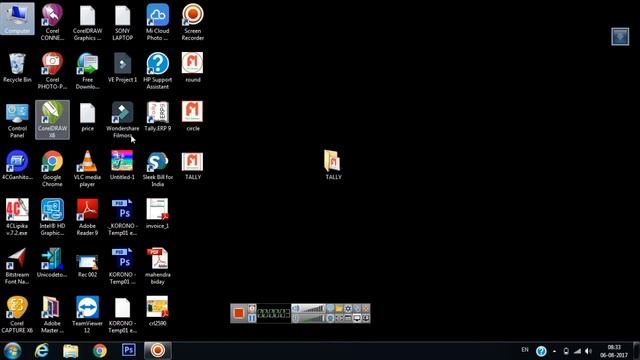Open the system volume tray icon

coord(588,351)
